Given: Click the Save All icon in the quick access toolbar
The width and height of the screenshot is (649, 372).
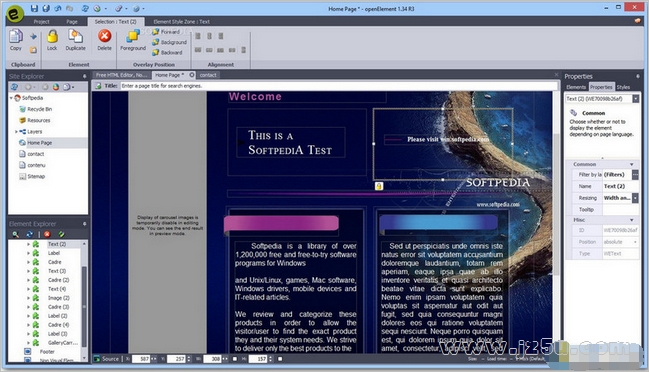Looking at the screenshot, I should point(46,8).
